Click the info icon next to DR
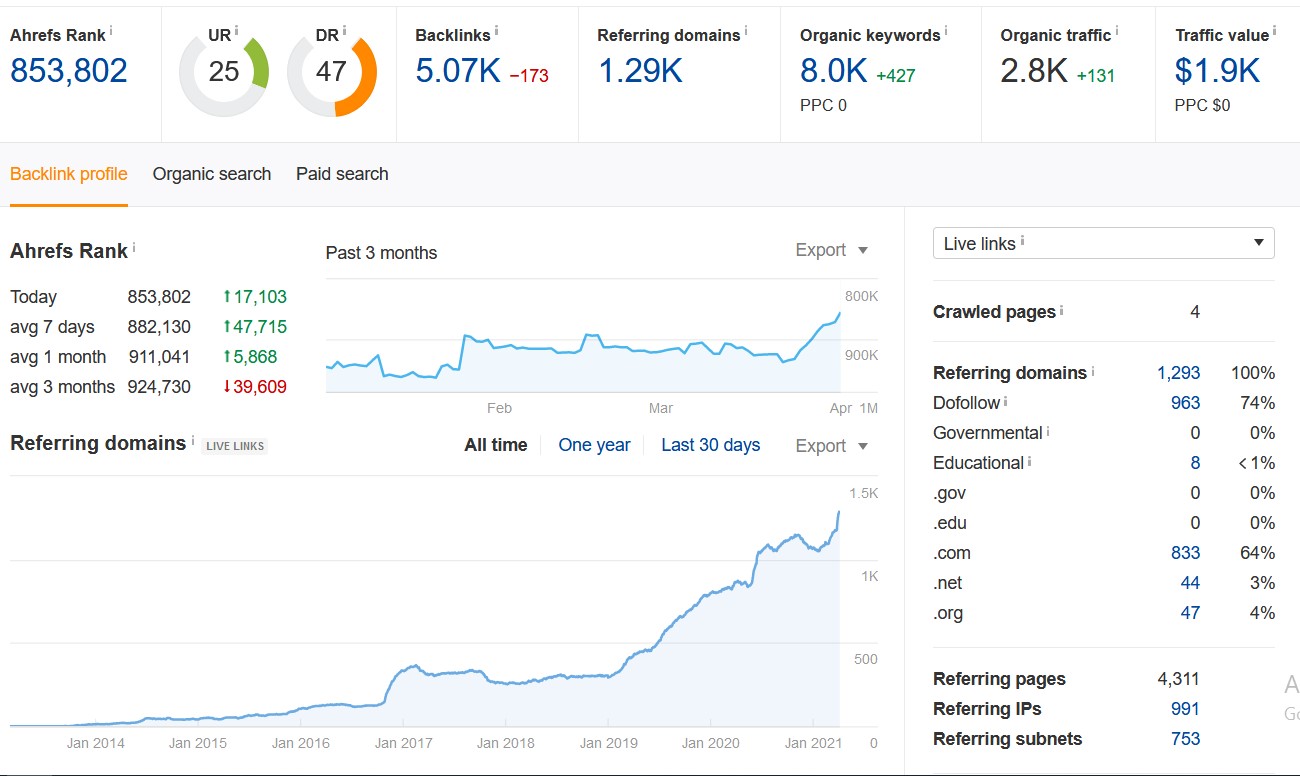 [345, 30]
